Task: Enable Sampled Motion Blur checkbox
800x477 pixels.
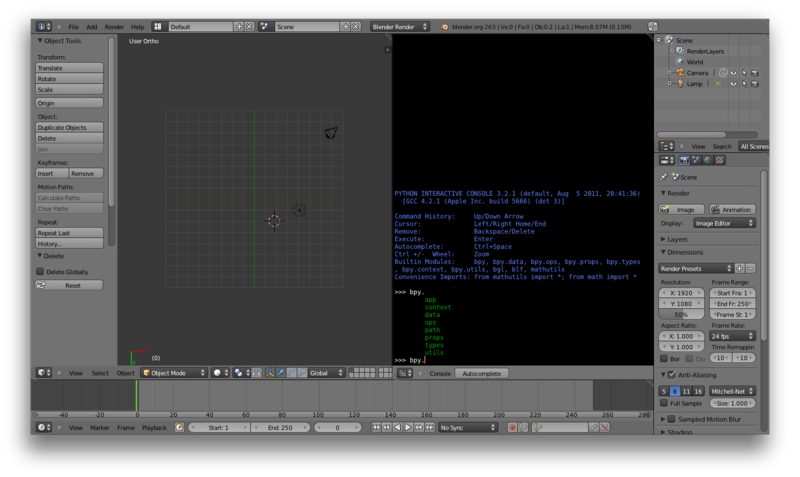Action: pyautogui.click(x=672, y=419)
